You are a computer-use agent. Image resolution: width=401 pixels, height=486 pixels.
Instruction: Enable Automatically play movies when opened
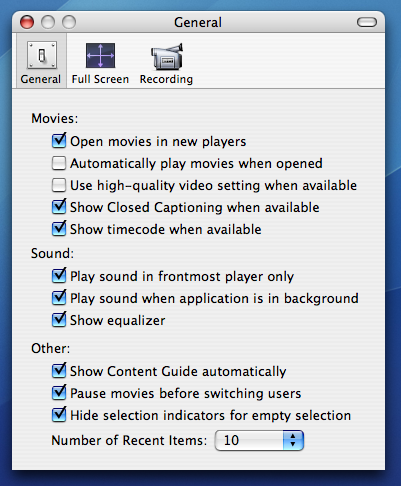coord(59,163)
